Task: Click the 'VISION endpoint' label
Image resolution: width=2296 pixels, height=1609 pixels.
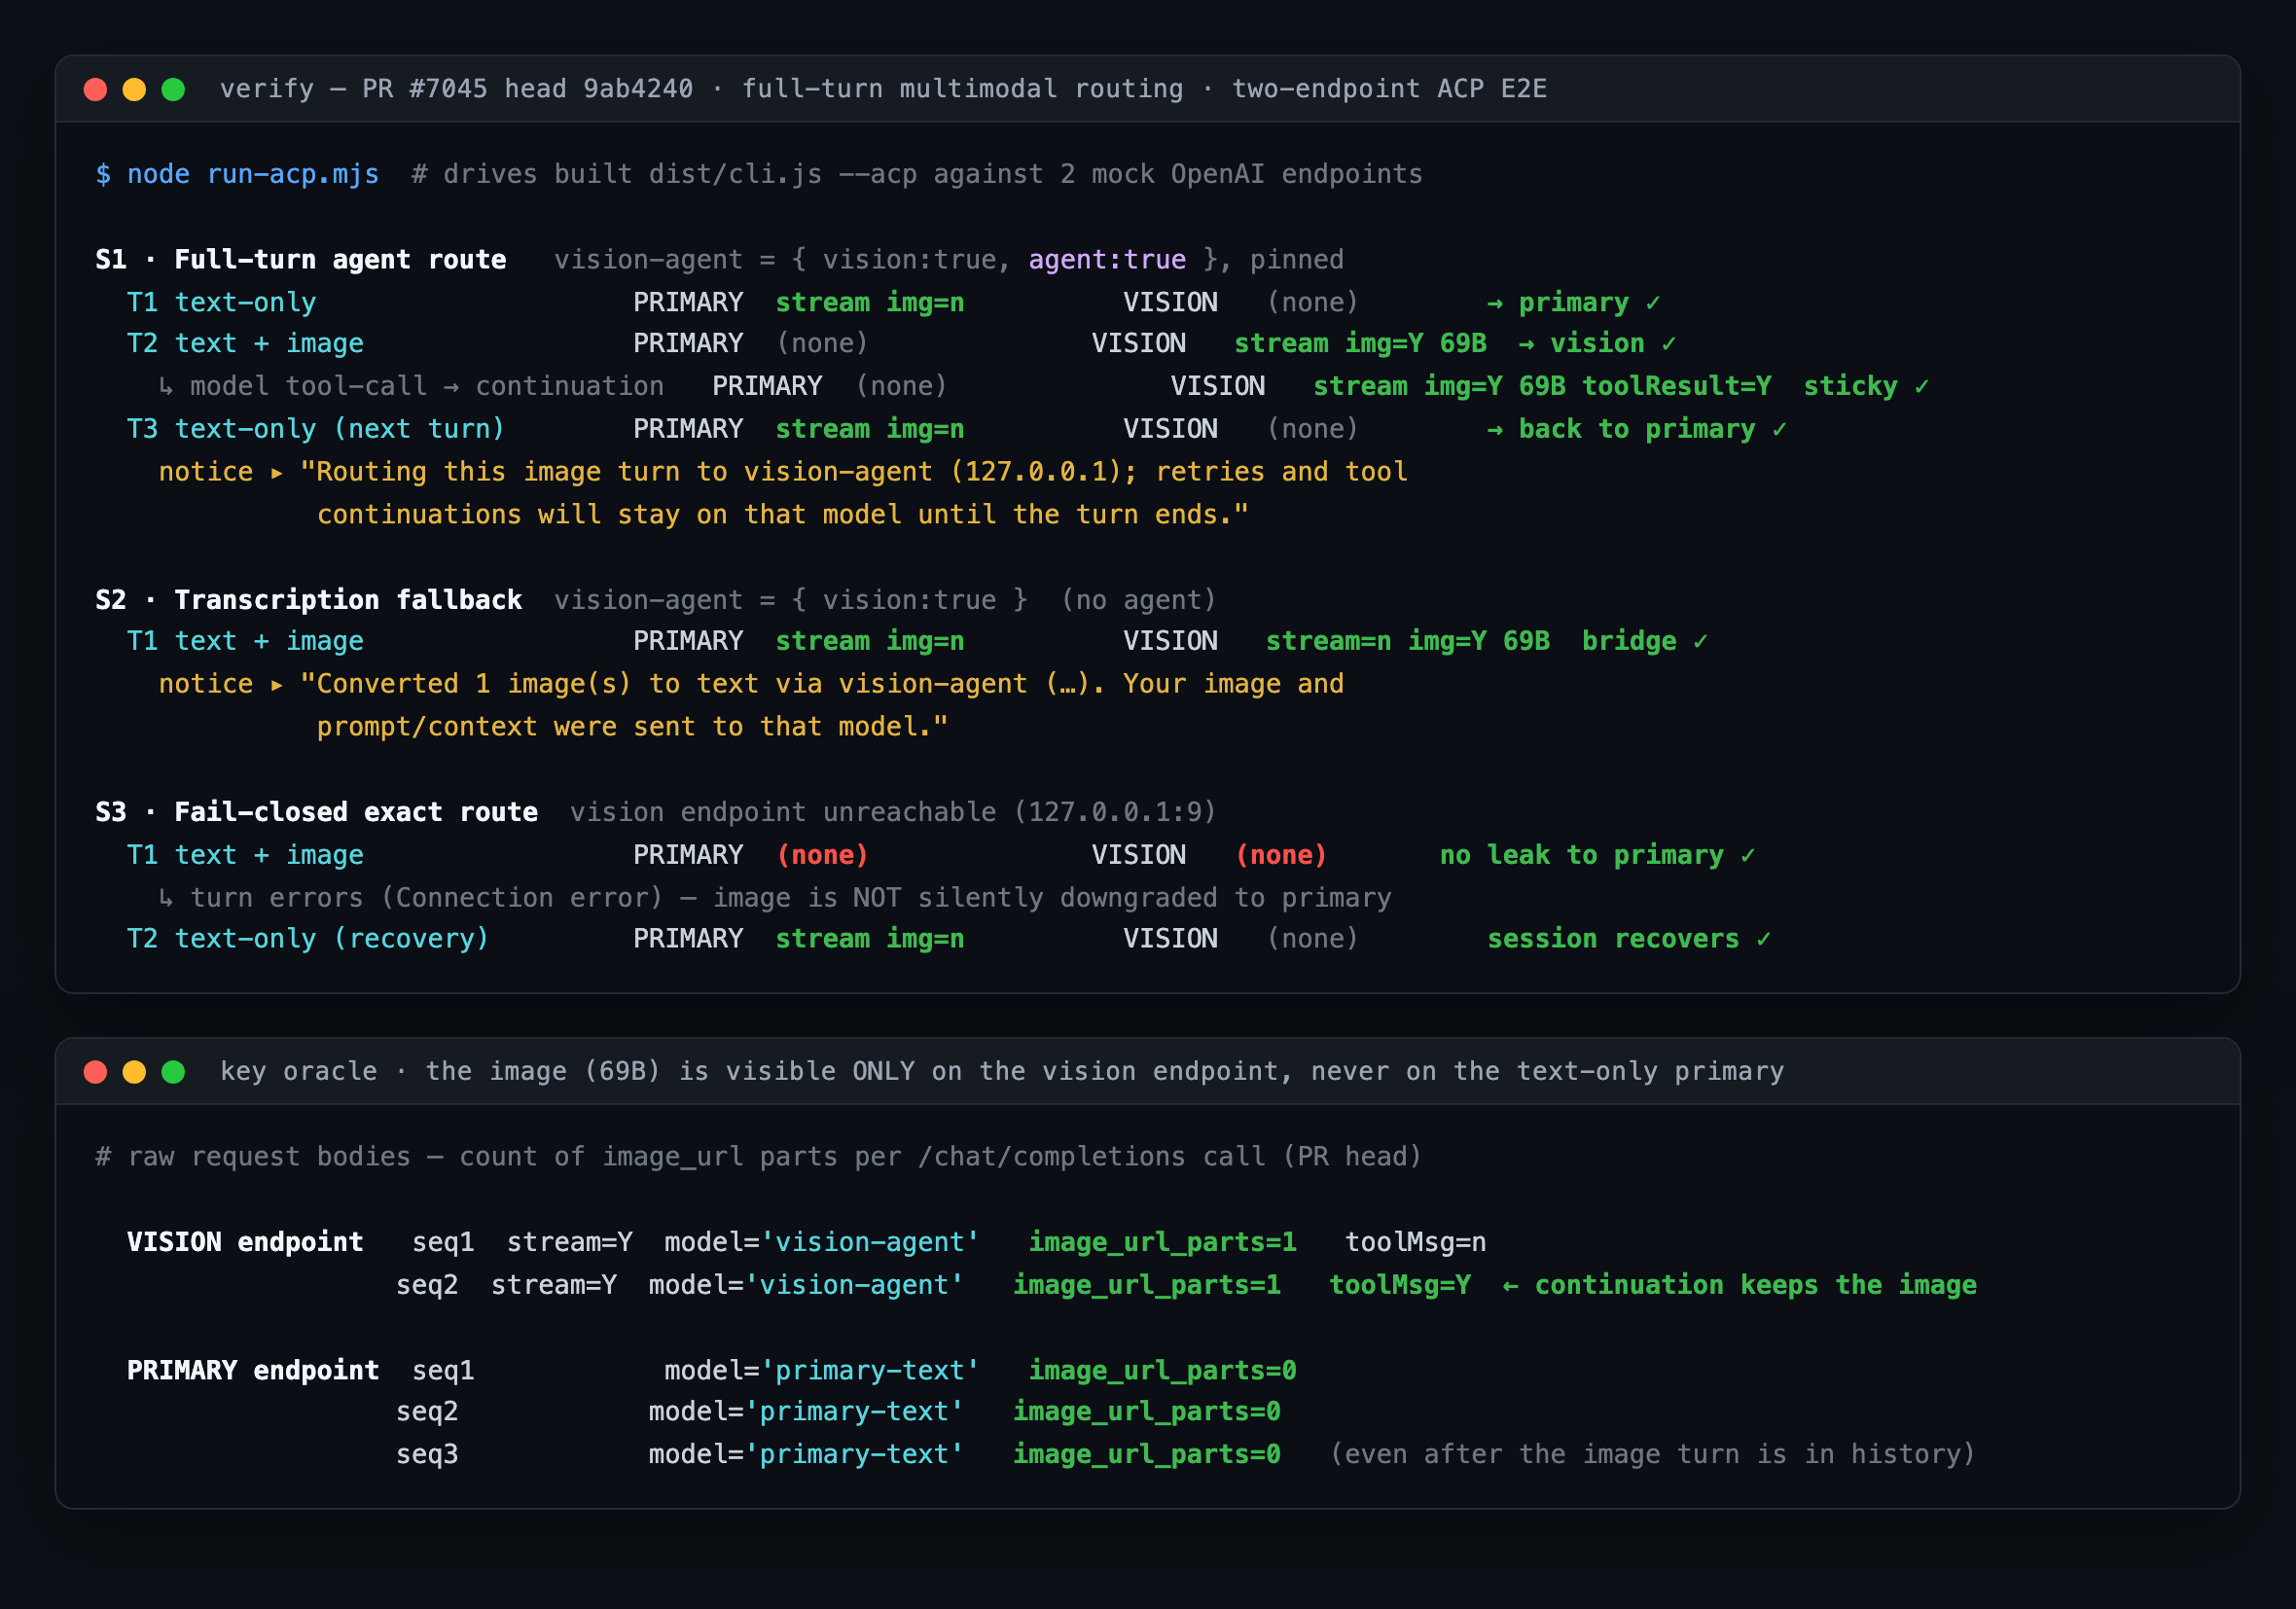Action: pyautogui.click(x=245, y=1242)
